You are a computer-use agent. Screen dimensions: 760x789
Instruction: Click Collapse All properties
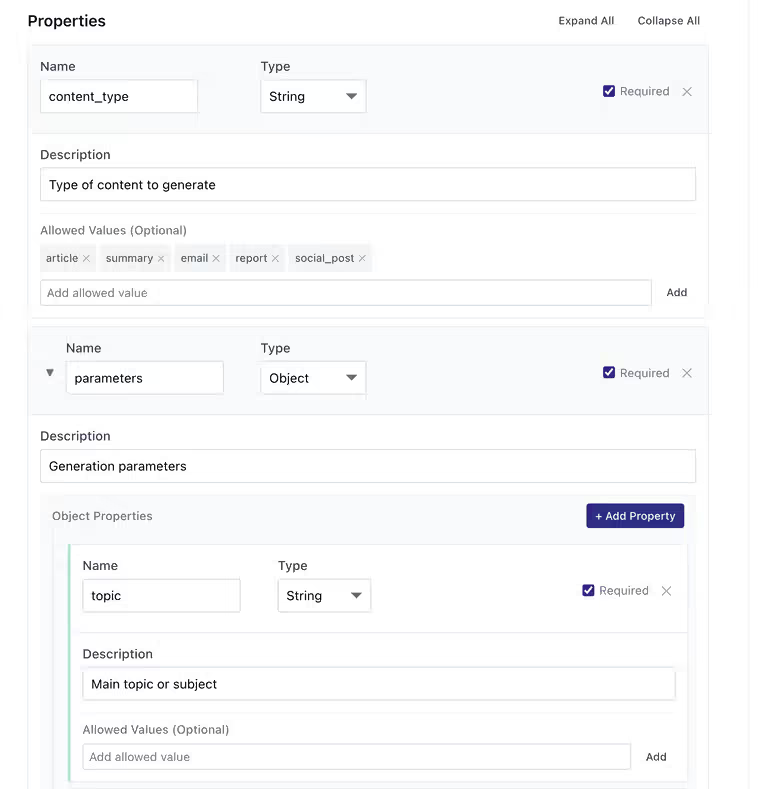(668, 21)
